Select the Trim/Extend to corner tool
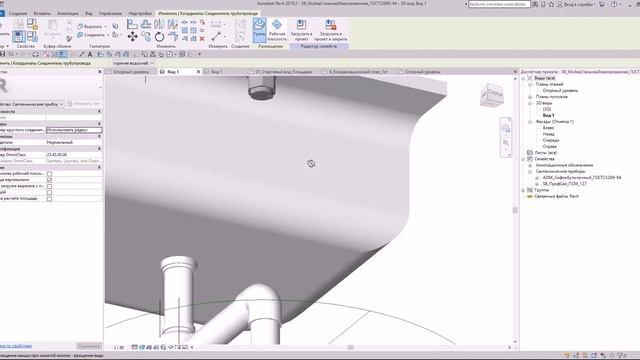The height and width of the screenshot is (360, 640). pos(173,37)
